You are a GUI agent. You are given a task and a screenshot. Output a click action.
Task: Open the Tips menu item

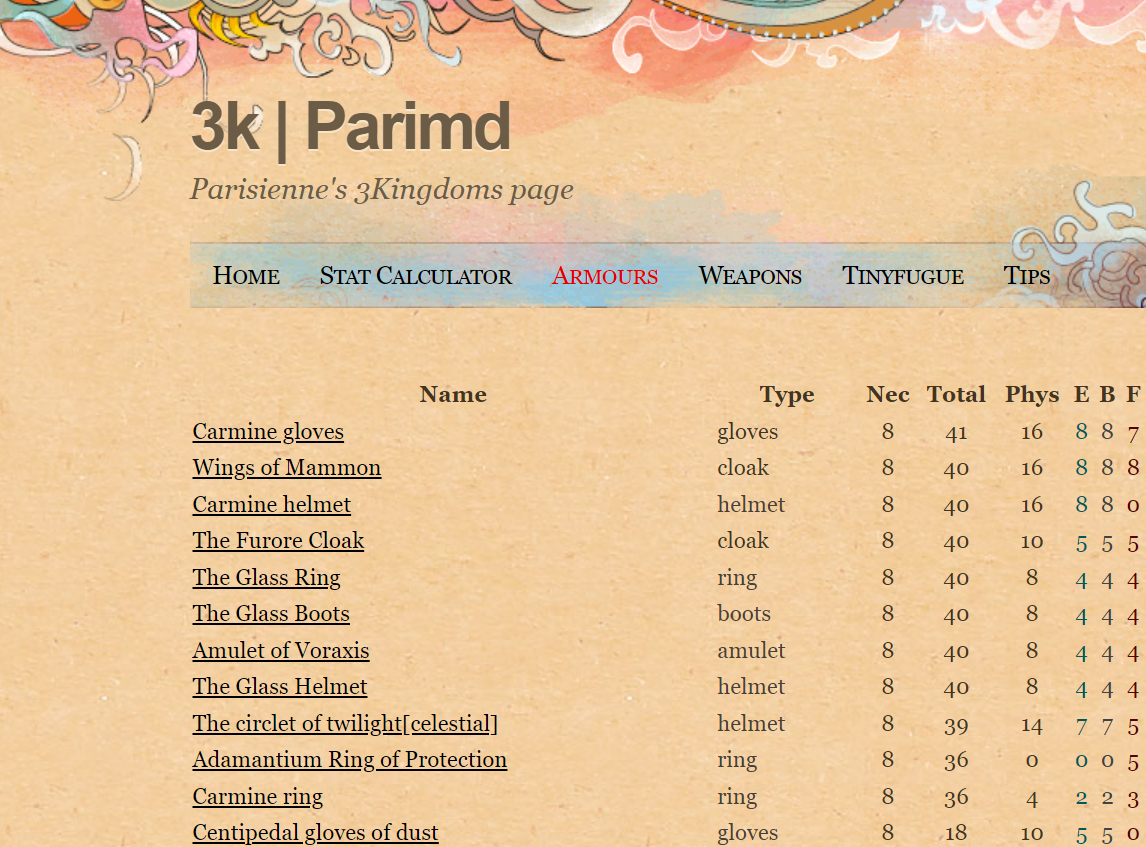1027,276
